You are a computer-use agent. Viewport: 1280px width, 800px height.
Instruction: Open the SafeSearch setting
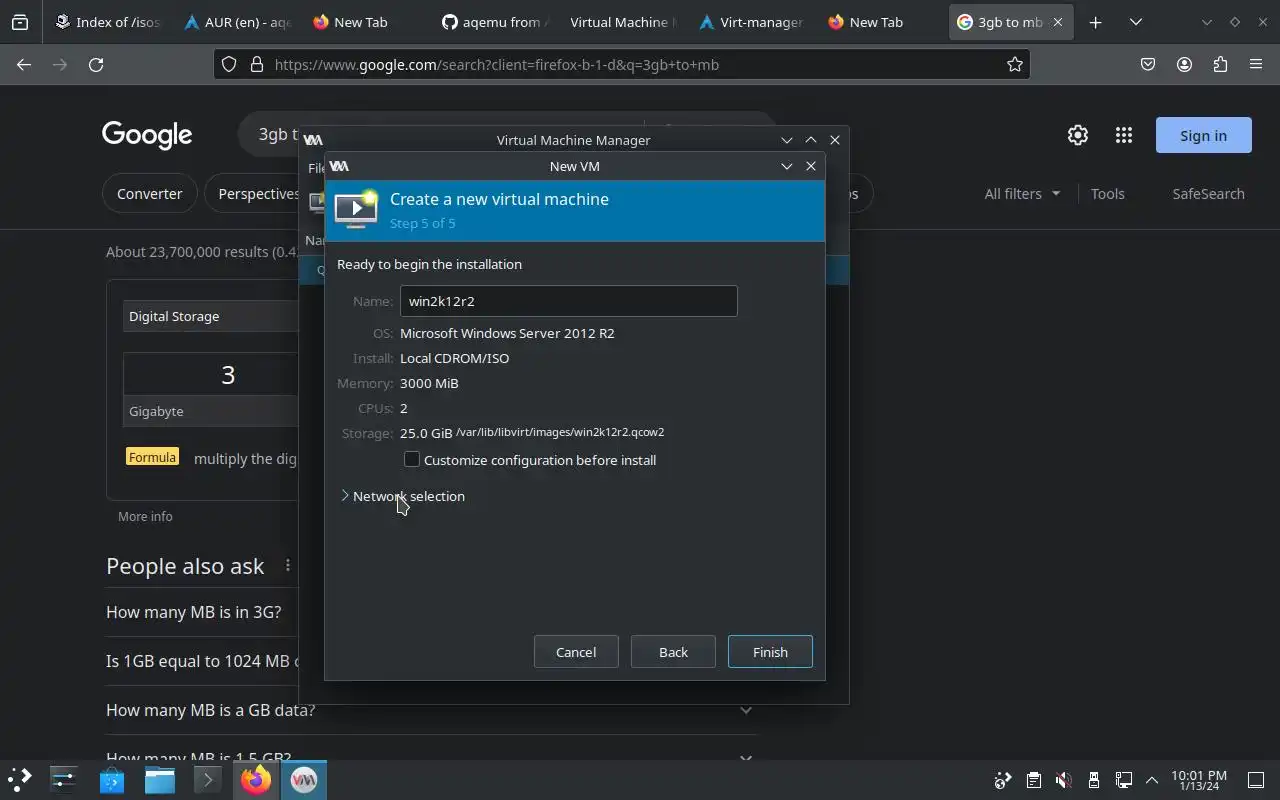[x=1208, y=194]
